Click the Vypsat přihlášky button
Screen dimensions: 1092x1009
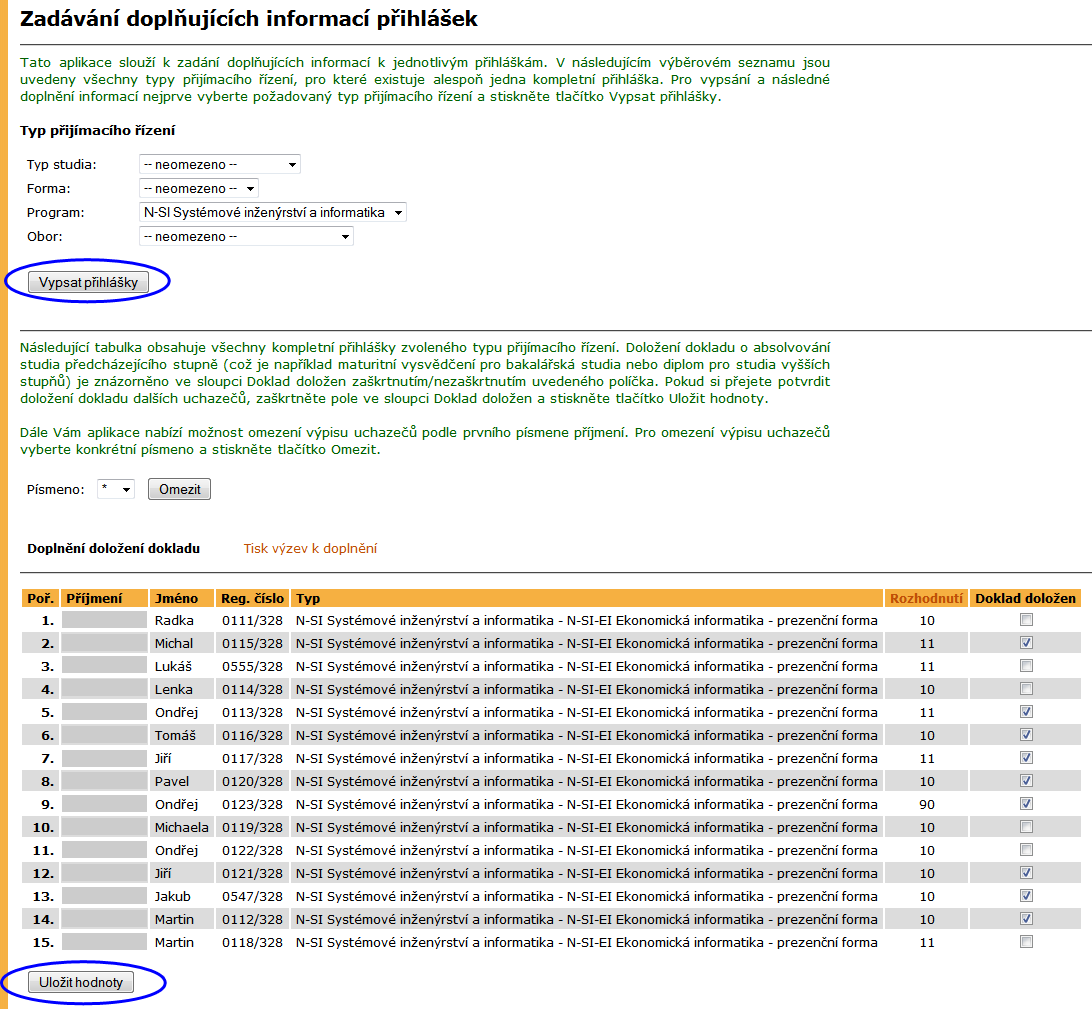click(88, 282)
